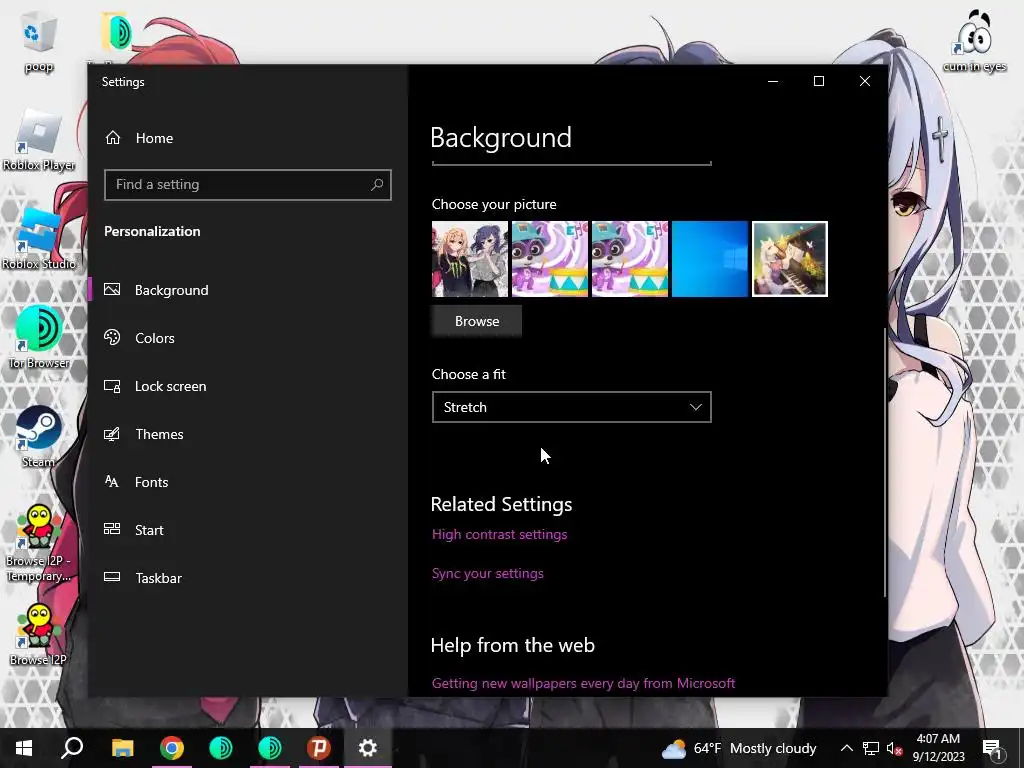Viewport: 1024px width, 768px height.
Task: Open Getting new wallpapers every day link
Action: tap(583, 683)
